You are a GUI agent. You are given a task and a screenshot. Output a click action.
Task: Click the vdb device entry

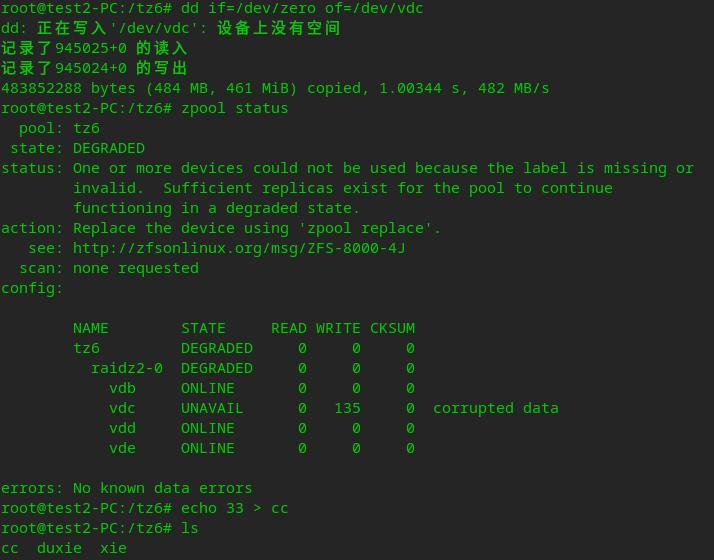click(x=122, y=388)
